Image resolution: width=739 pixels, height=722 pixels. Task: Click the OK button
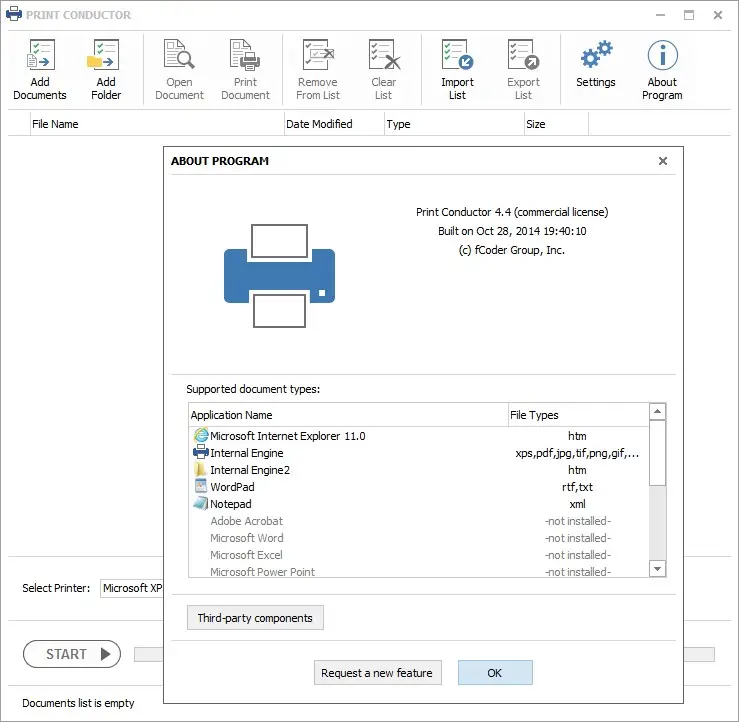(x=495, y=673)
